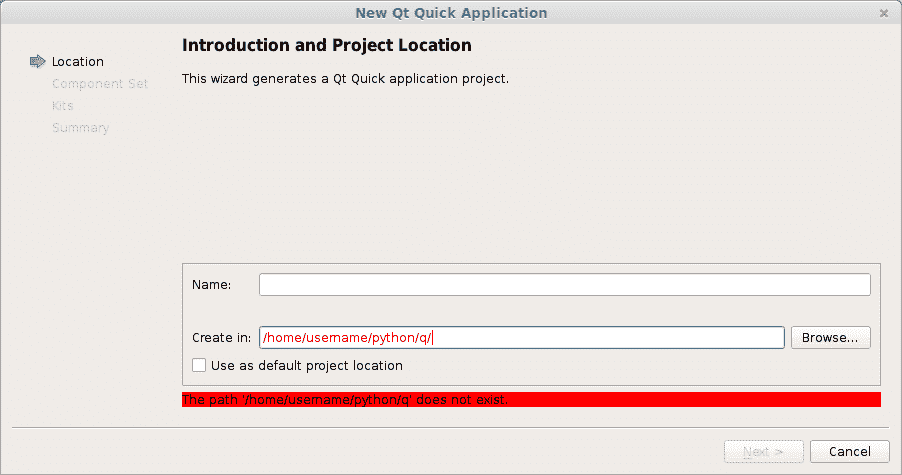Open the Summary wizard step
The height and width of the screenshot is (475, 902).
(80, 128)
